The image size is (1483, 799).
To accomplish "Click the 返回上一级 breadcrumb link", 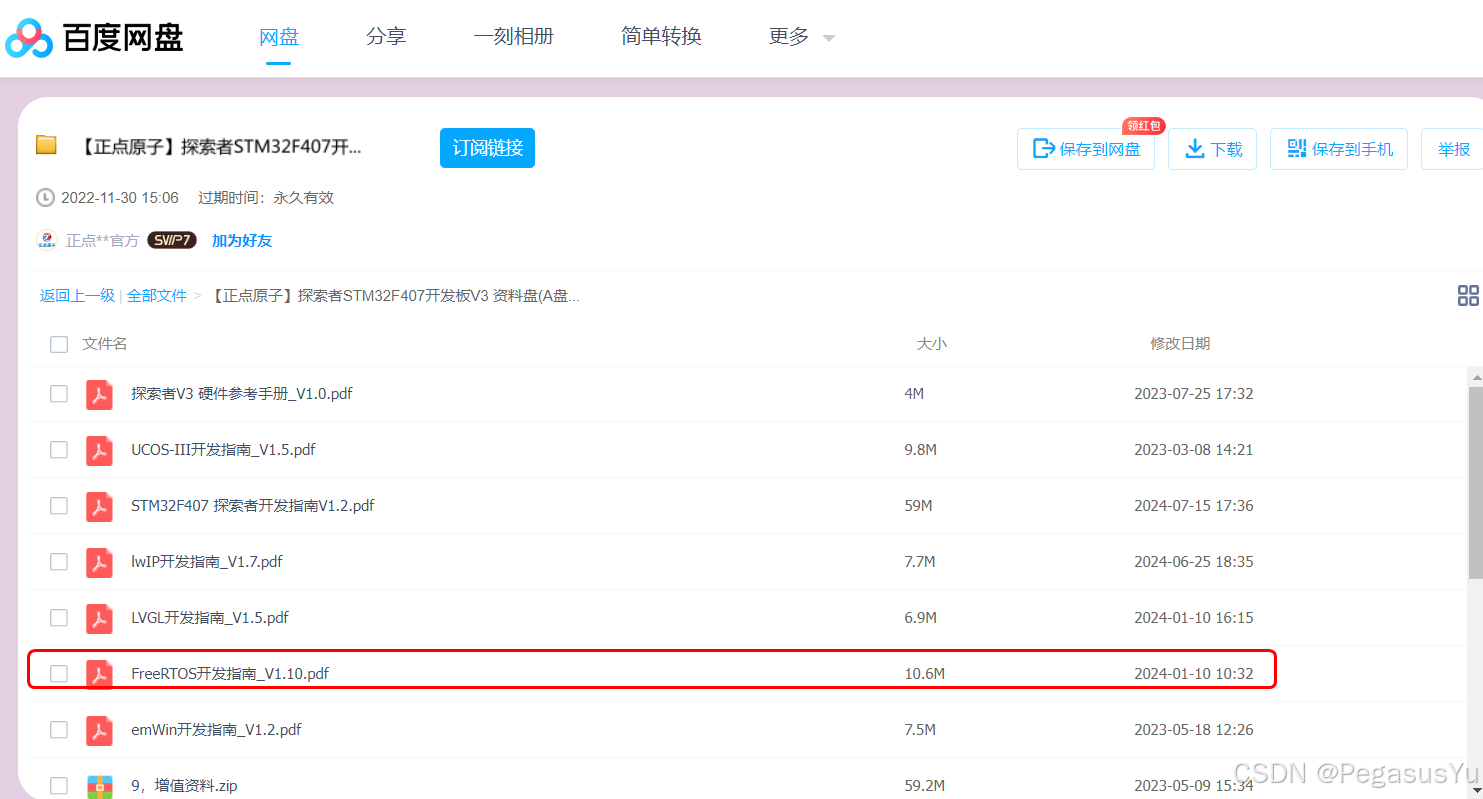I will pos(77,296).
